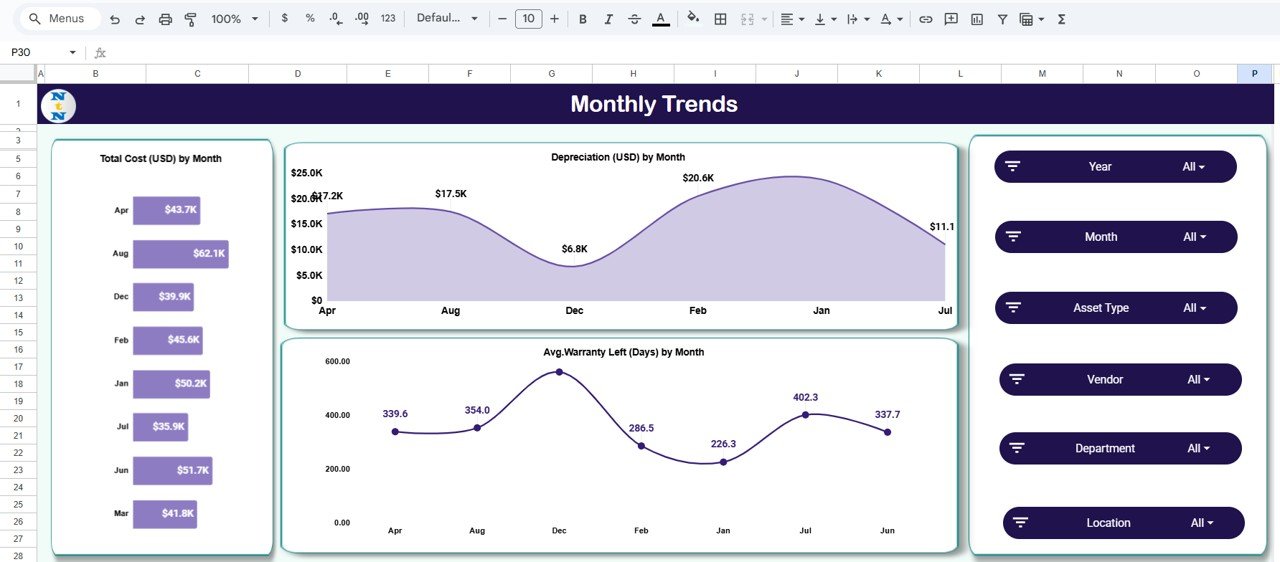Viewport: 1280px width, 562px height.
Task: Click the Format as currency button
Action: [x=285, y=19]
